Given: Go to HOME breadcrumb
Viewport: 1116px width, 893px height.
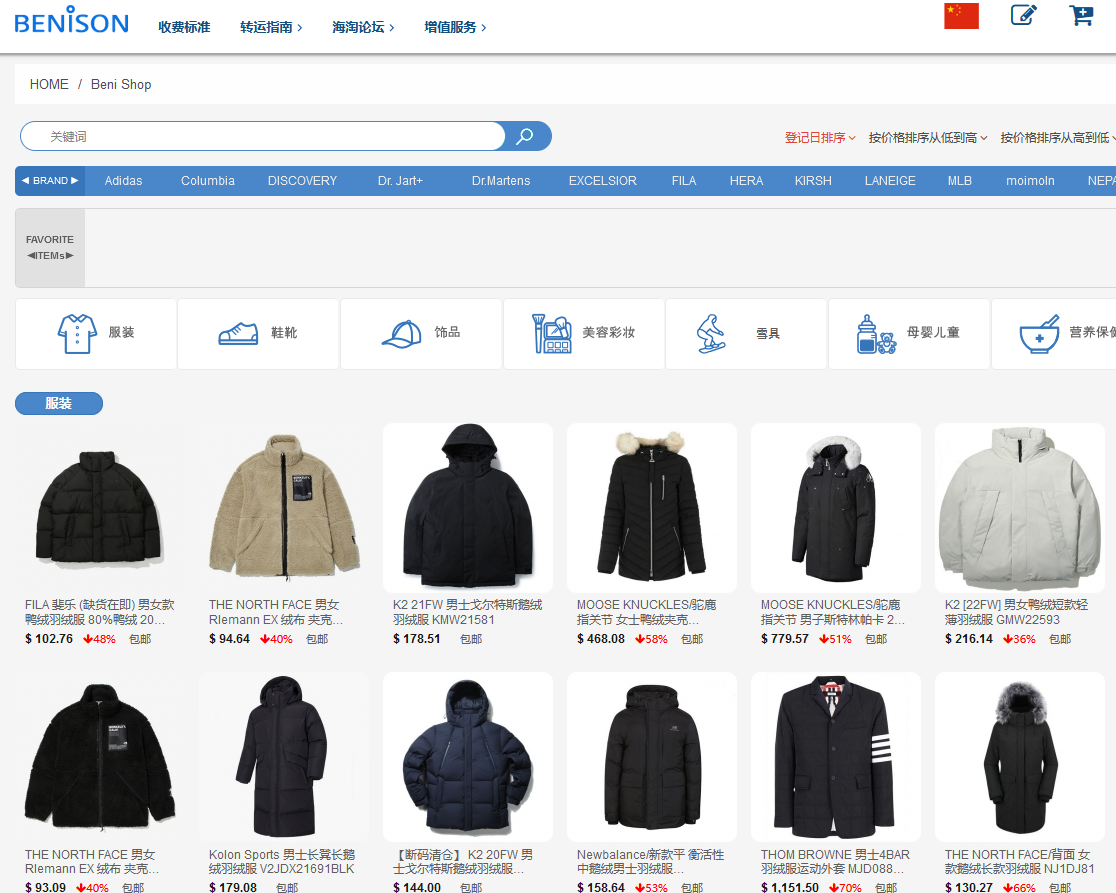Looking at the screenshot, I should point(49,84).
